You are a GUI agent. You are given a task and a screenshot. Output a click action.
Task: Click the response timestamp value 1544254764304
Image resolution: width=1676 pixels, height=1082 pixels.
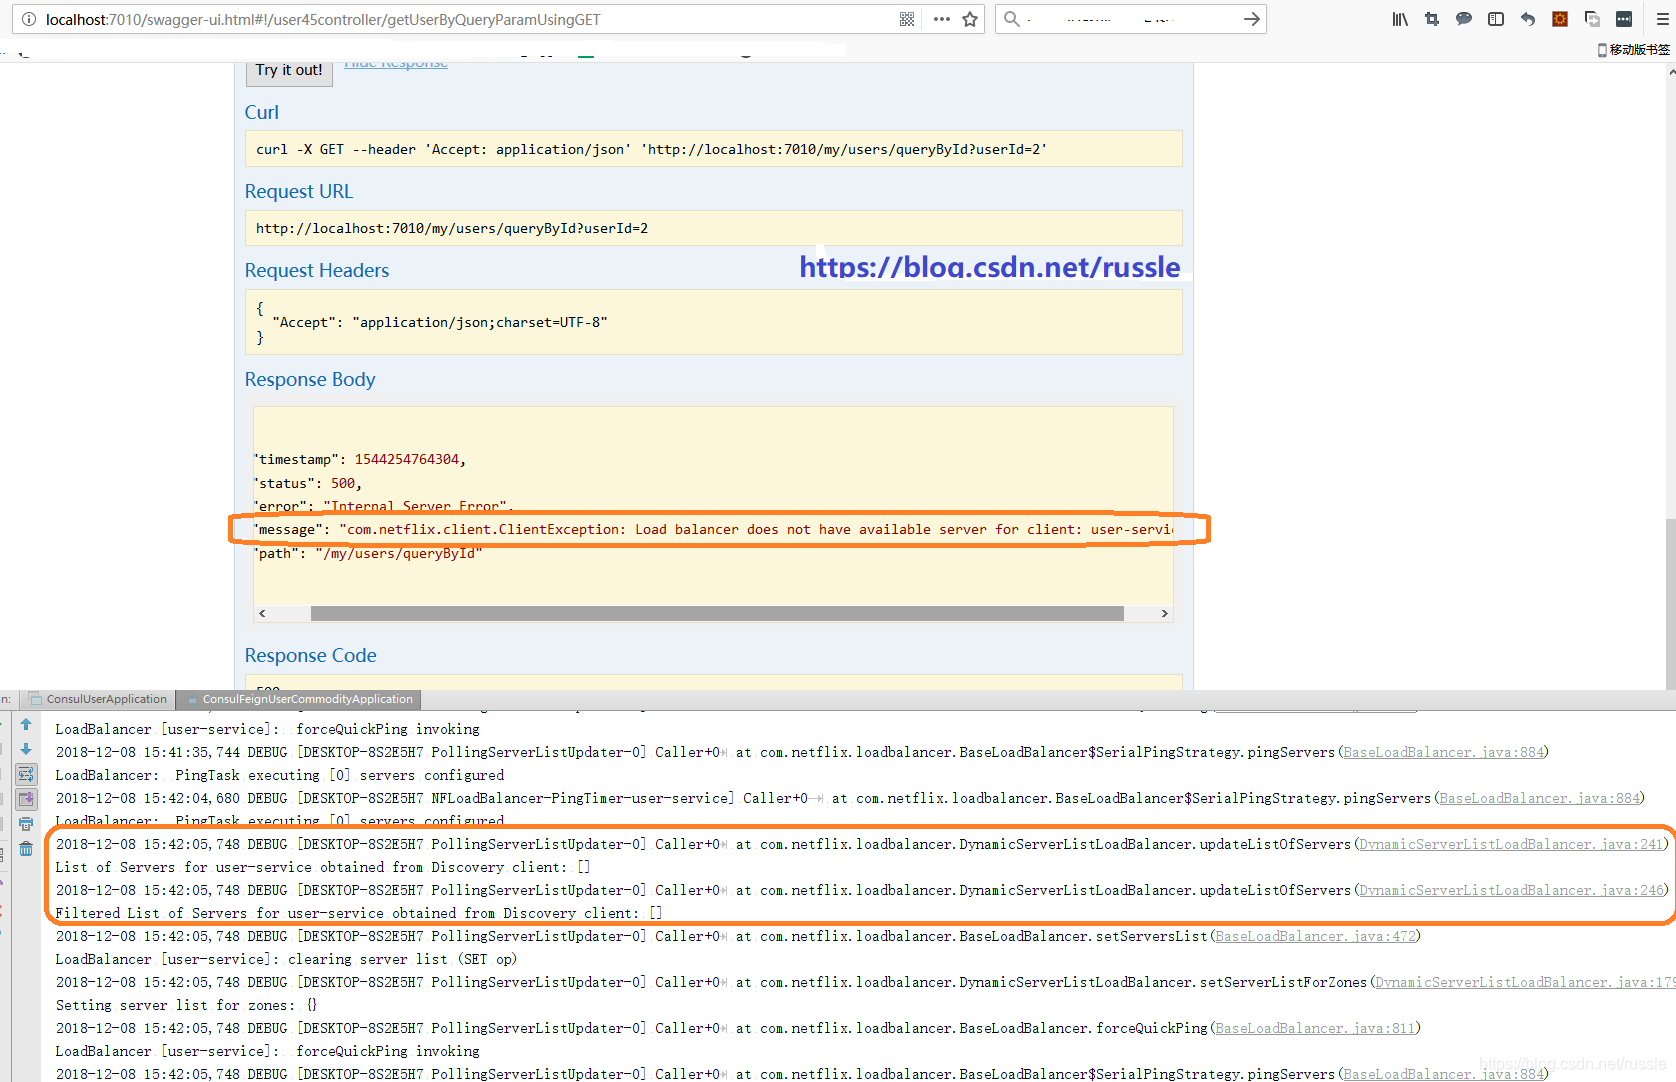[x=407, y=459]
